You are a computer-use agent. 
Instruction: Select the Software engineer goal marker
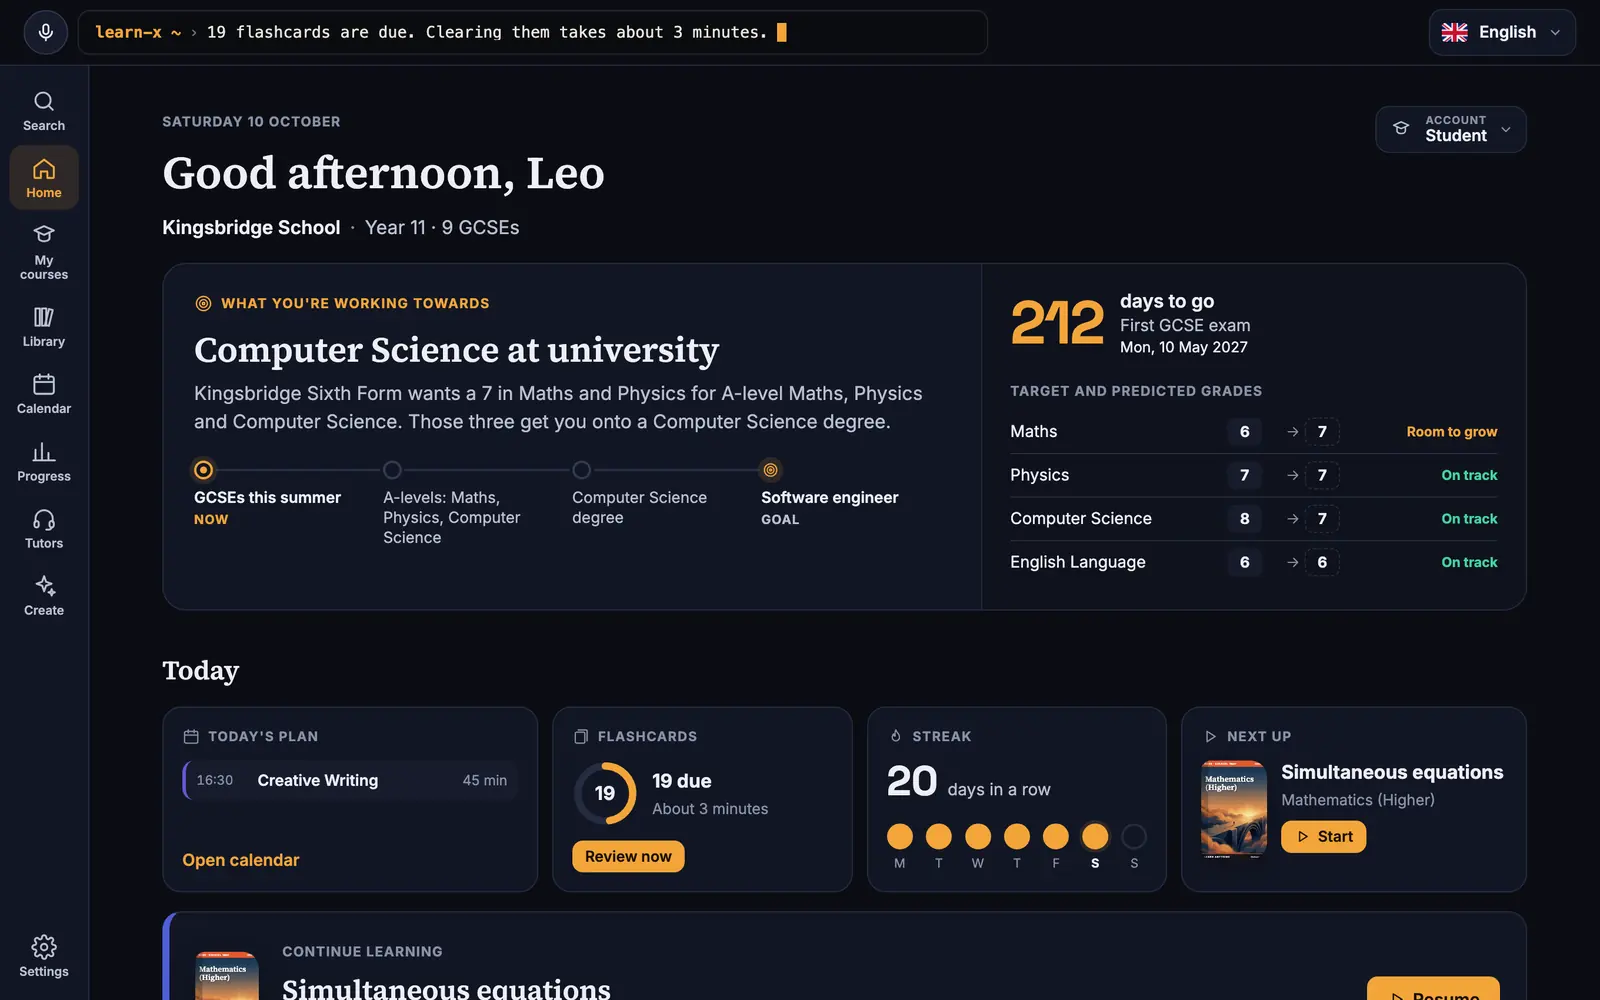pos(770,470)
